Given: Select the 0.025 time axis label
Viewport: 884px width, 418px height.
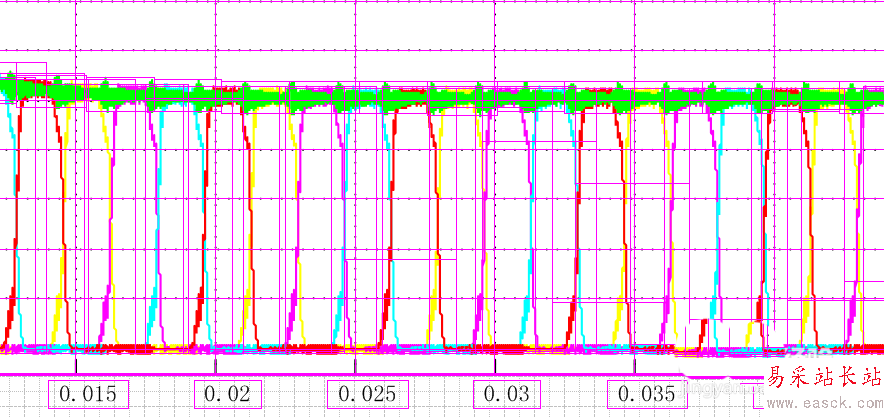Looking at the screenshot, I should [x=368, y=394].
